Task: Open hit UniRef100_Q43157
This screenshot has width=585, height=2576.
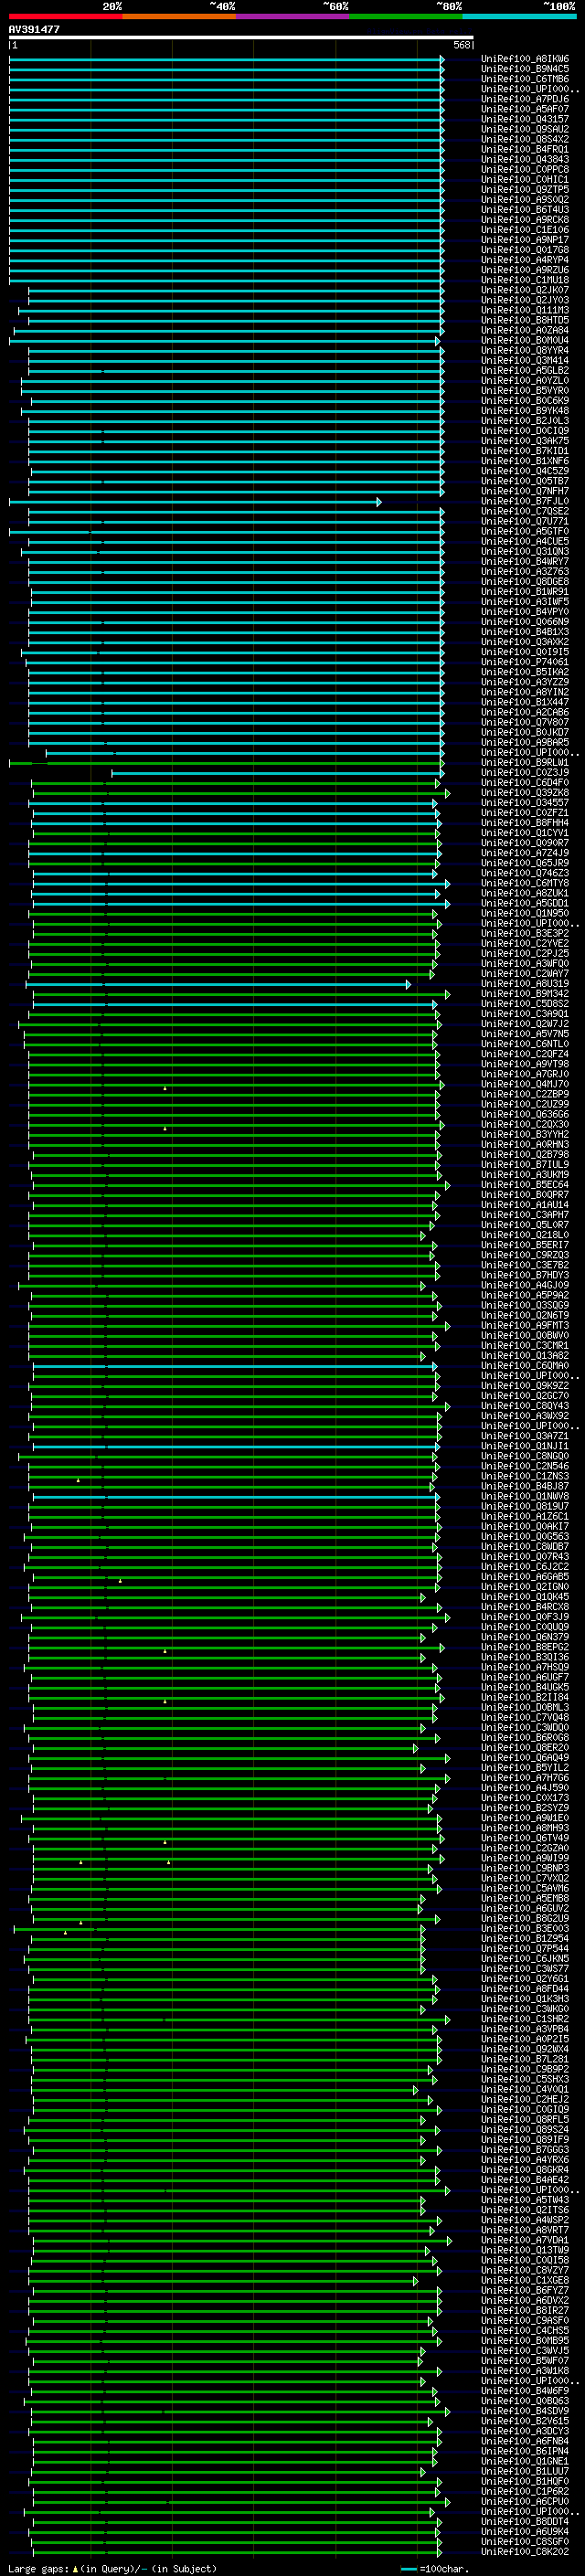Action: [x=525, y=119]
